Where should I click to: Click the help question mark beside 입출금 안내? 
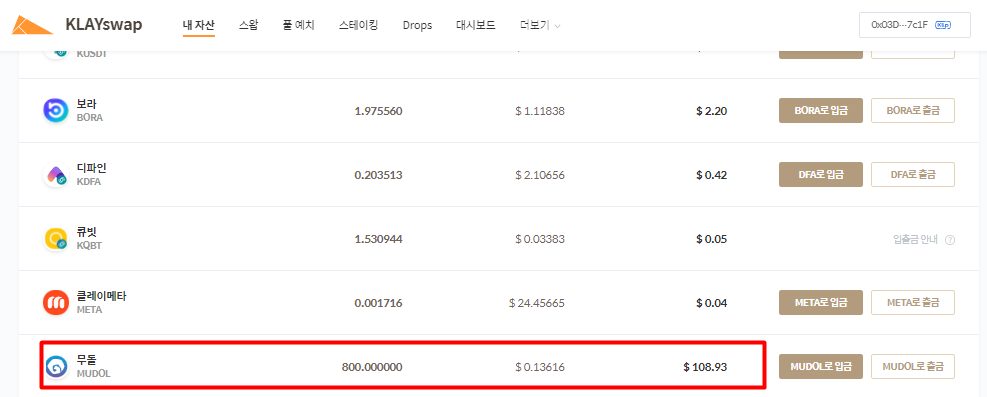coord(950,240)
